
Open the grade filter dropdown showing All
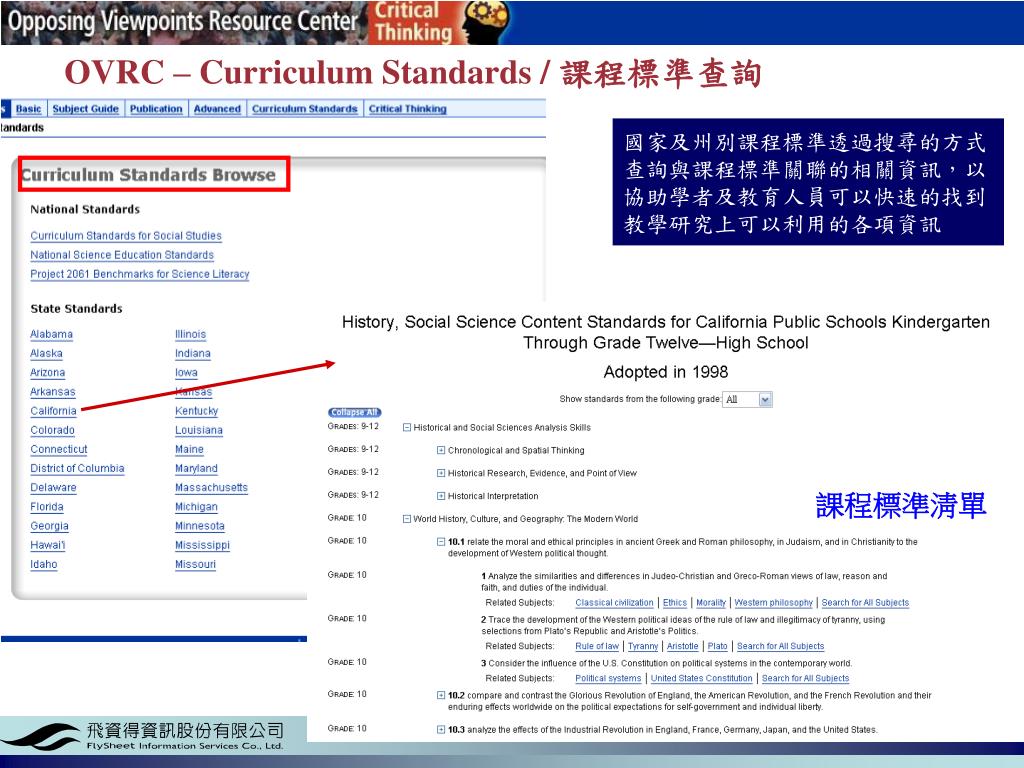(x=747, y=399)
